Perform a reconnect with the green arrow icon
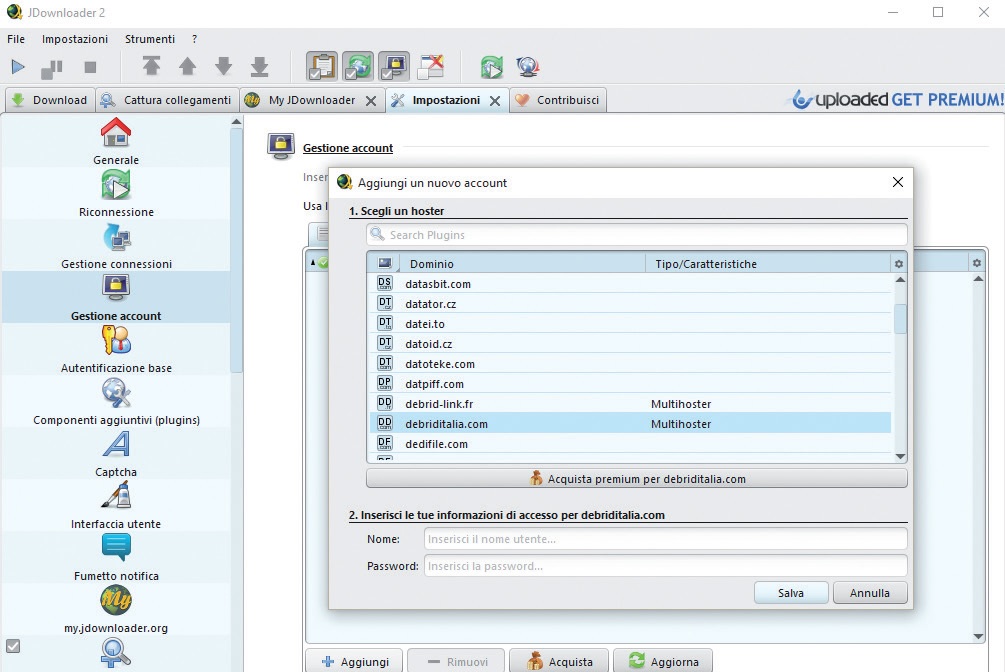 pyautogui.click(x=492, y=67)
